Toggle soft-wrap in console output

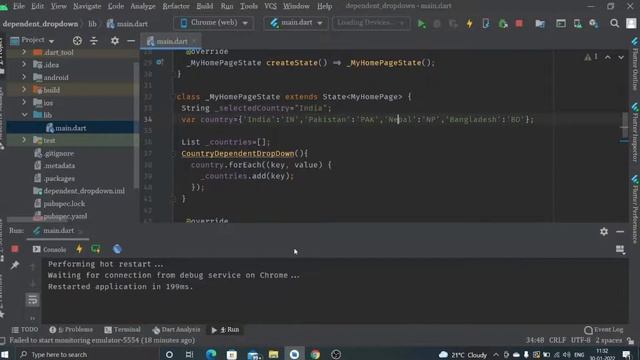click(x=33, y=300)
